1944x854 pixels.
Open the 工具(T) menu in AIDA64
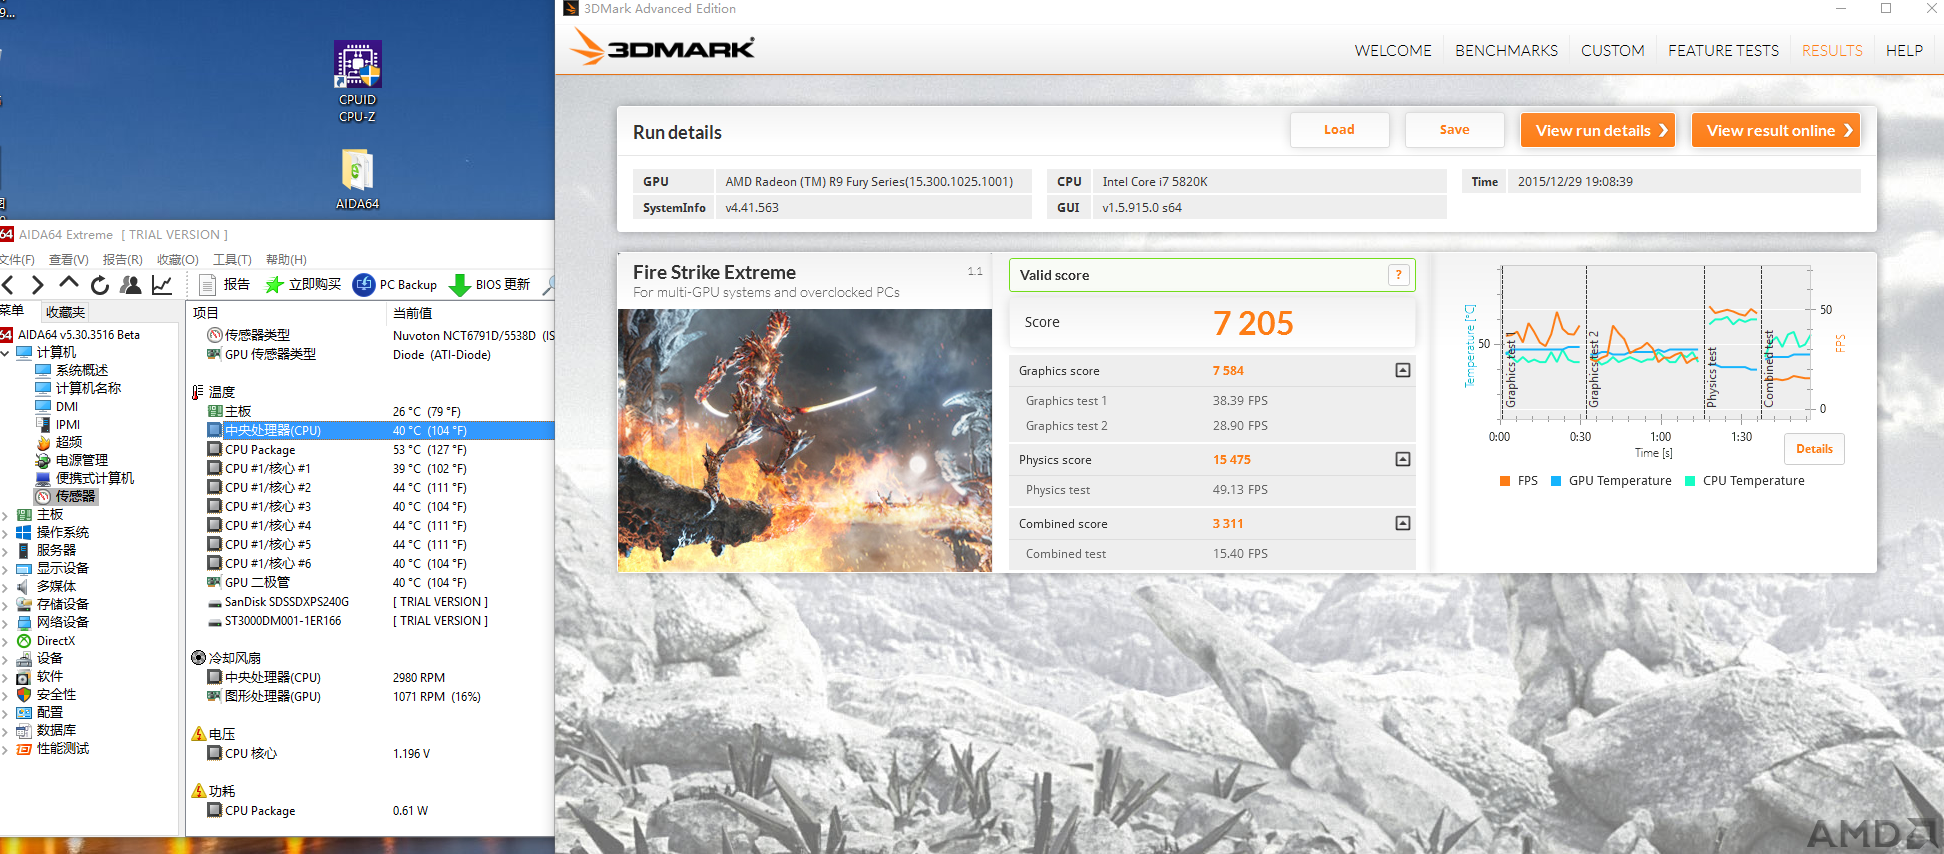[232, 260]
